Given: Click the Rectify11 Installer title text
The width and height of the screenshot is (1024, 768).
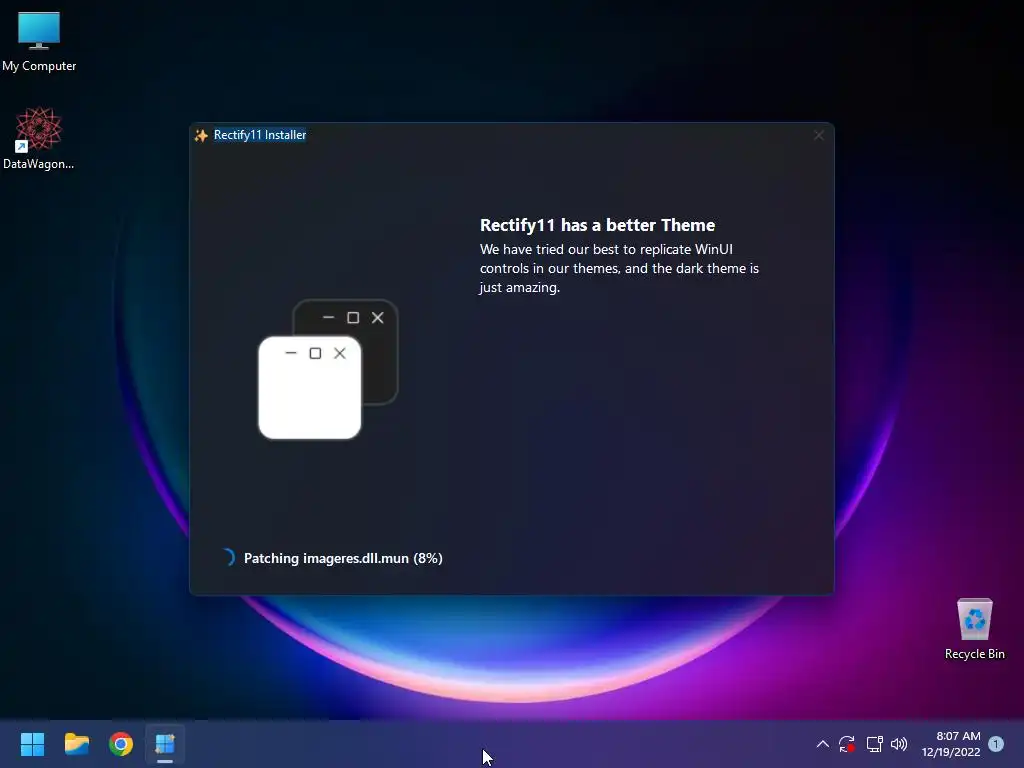Looking at the screenshot, I should click(260, 135).
